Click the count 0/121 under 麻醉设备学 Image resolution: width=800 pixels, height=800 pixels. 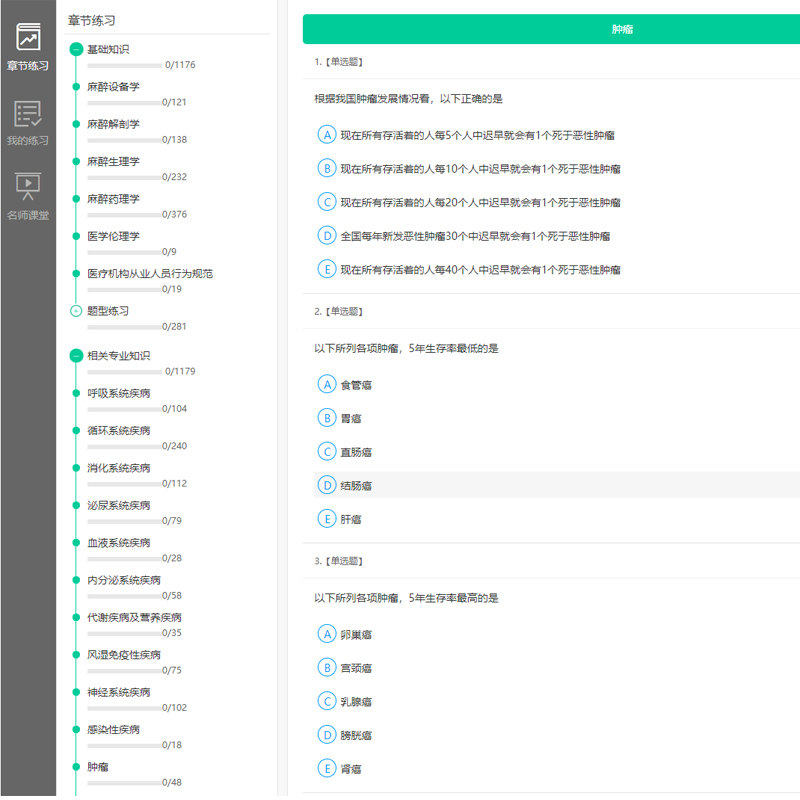pyautogui.click(x=174, y=102)
